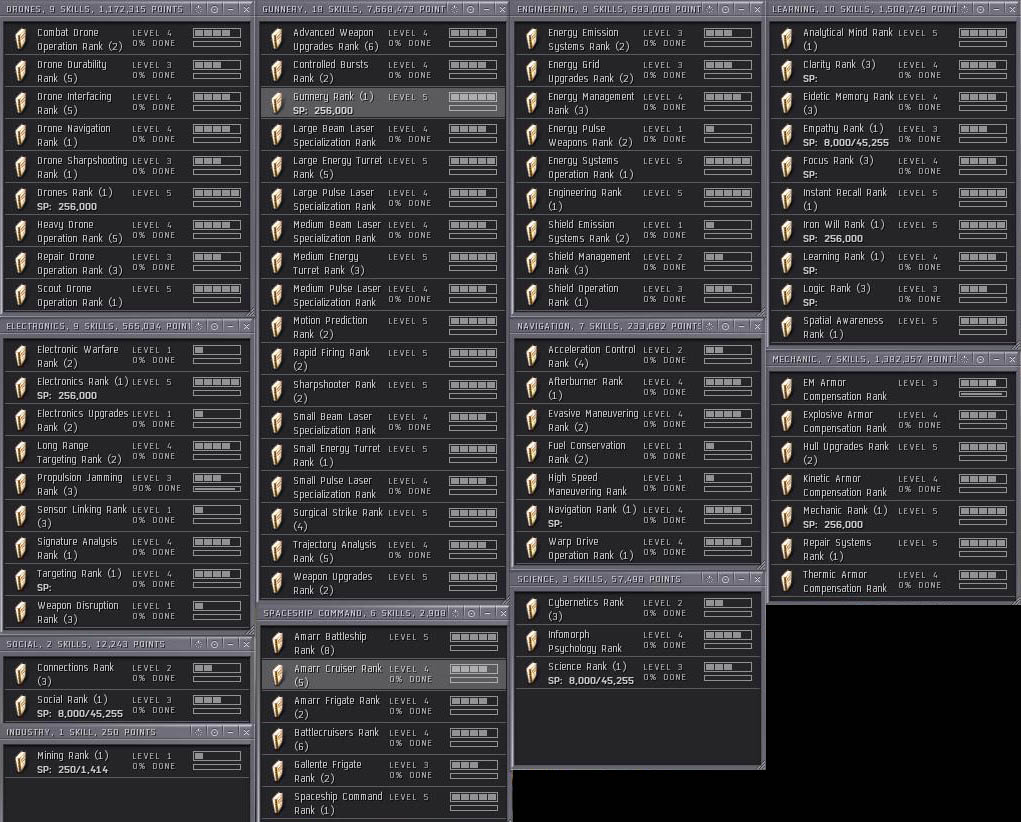1021x822 pixels.
Task: Toggle the pin icon on the Gunnery window
Action: point(455,9)
